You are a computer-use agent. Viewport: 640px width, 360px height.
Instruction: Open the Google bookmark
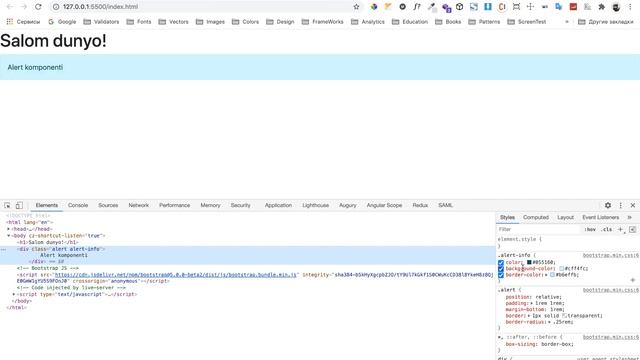coord(62,22)
